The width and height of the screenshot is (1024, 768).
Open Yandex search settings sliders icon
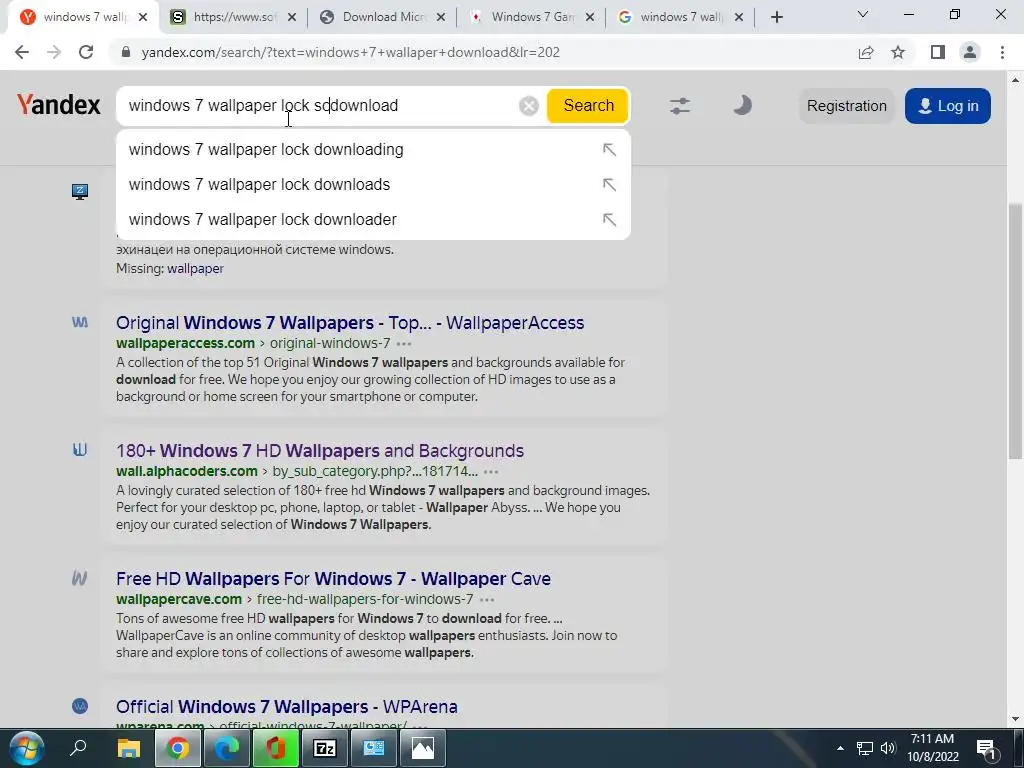click(x=680, y=106)
